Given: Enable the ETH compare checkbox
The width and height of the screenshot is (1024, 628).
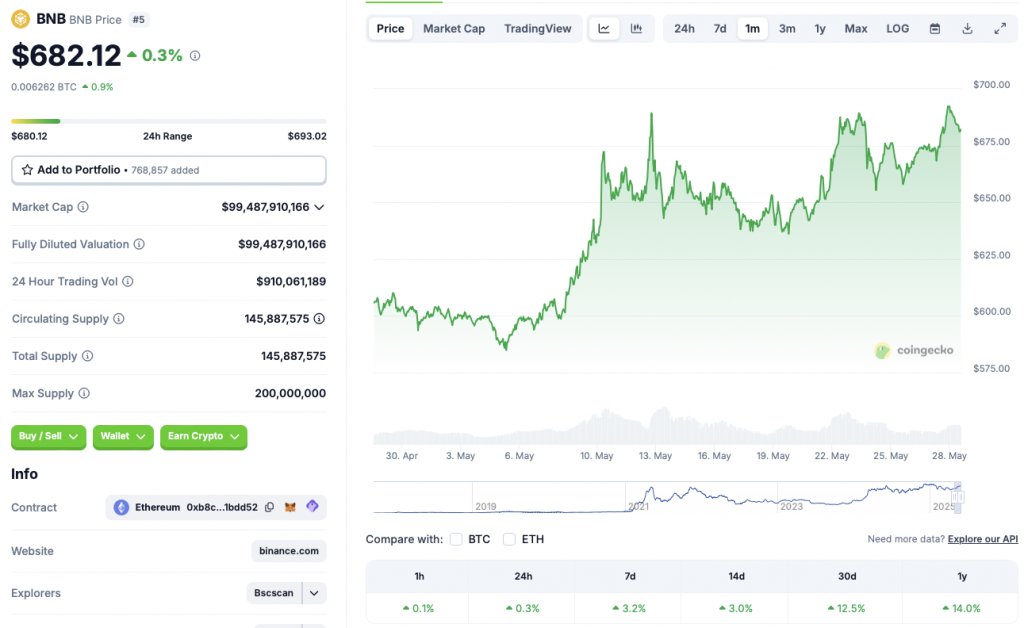Looking at the screenshot, I should point(509,539).
